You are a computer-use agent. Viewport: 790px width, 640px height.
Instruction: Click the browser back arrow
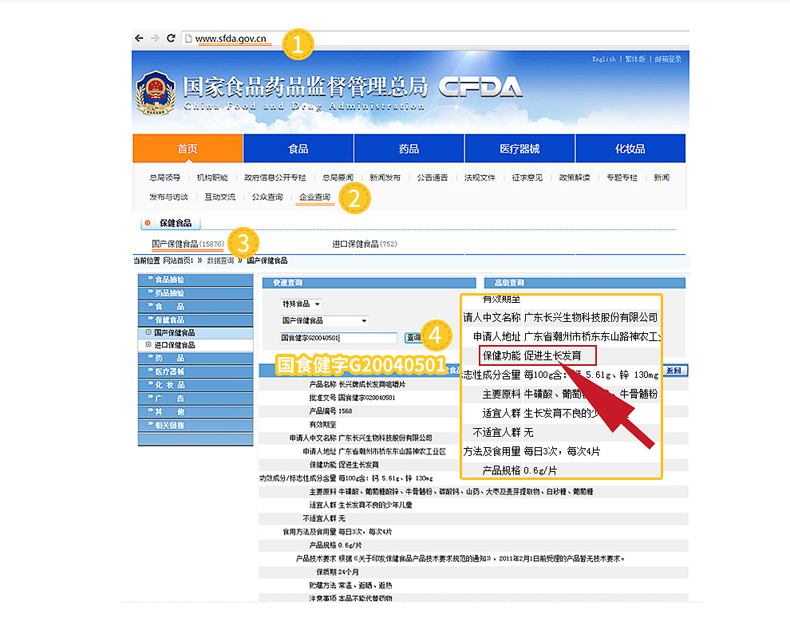(x=138, y=38)
